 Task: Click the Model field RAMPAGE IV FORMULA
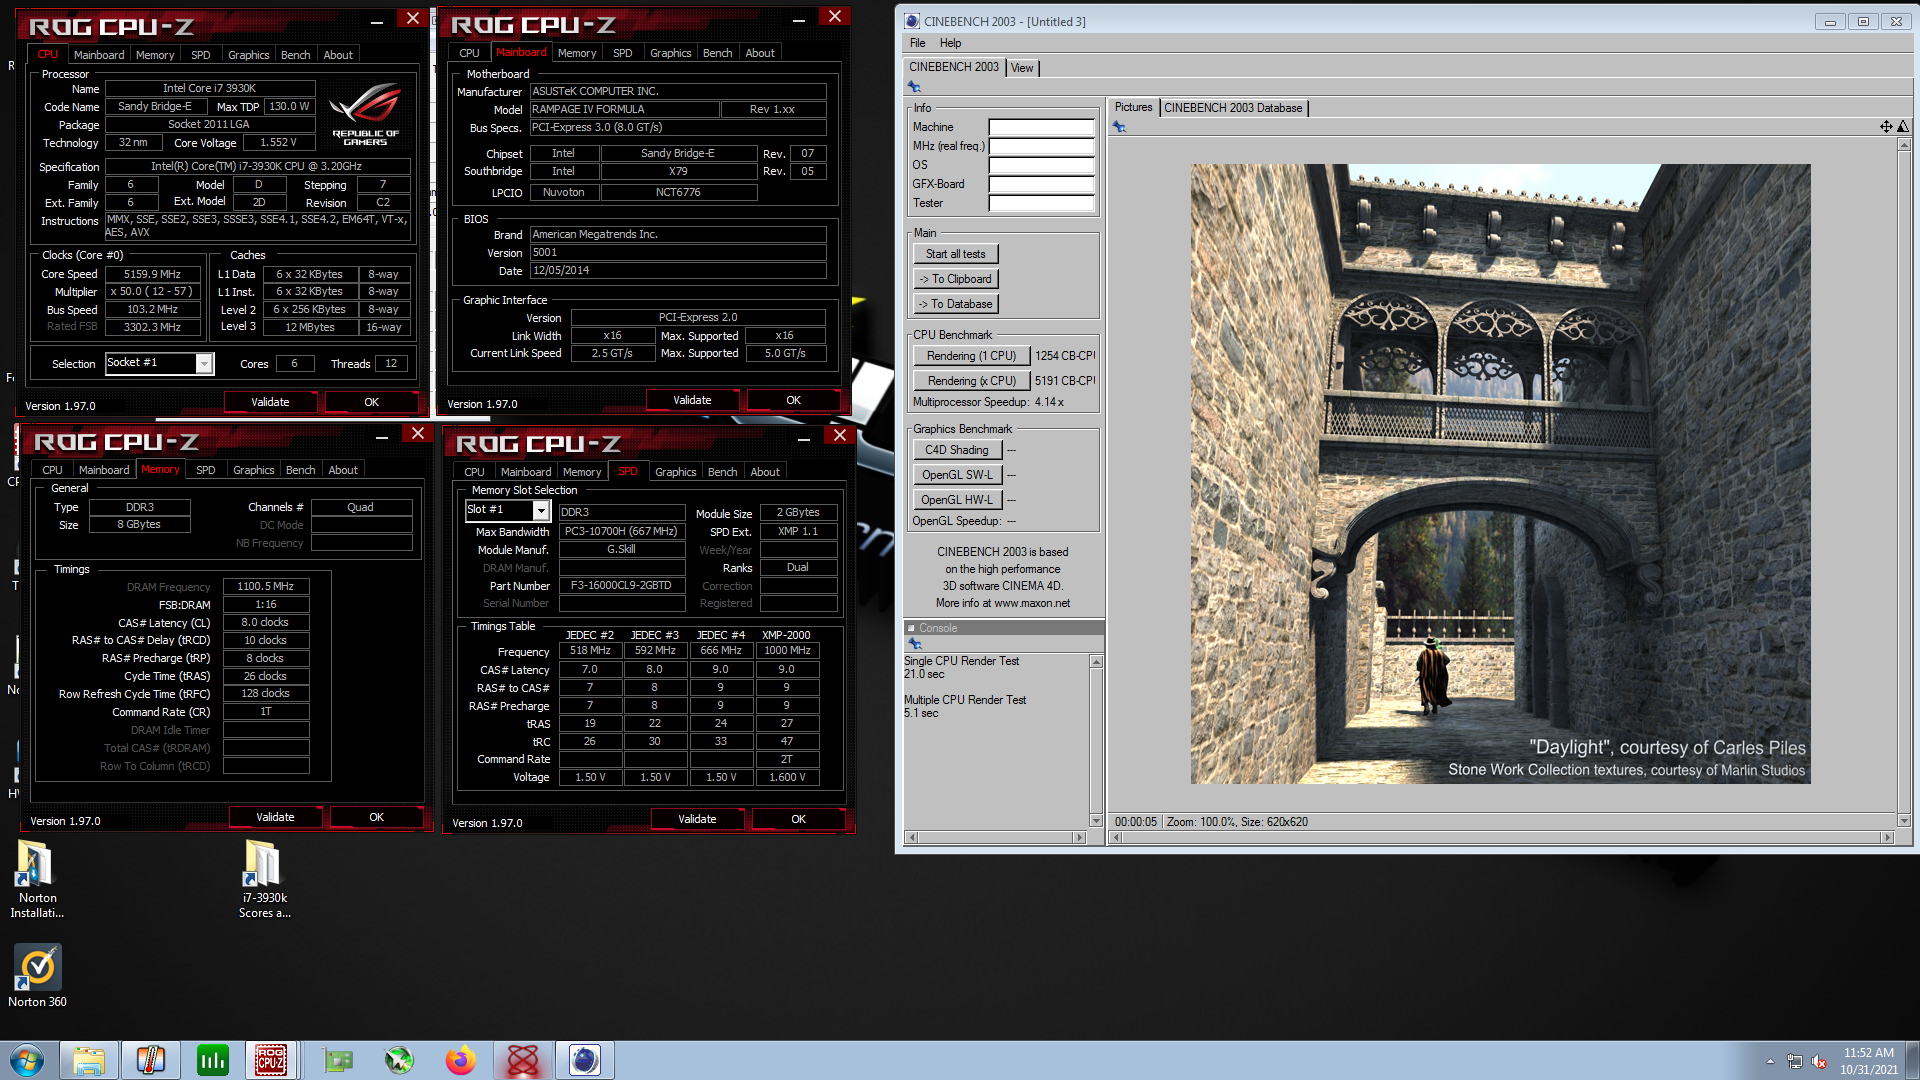pos(623,110)
